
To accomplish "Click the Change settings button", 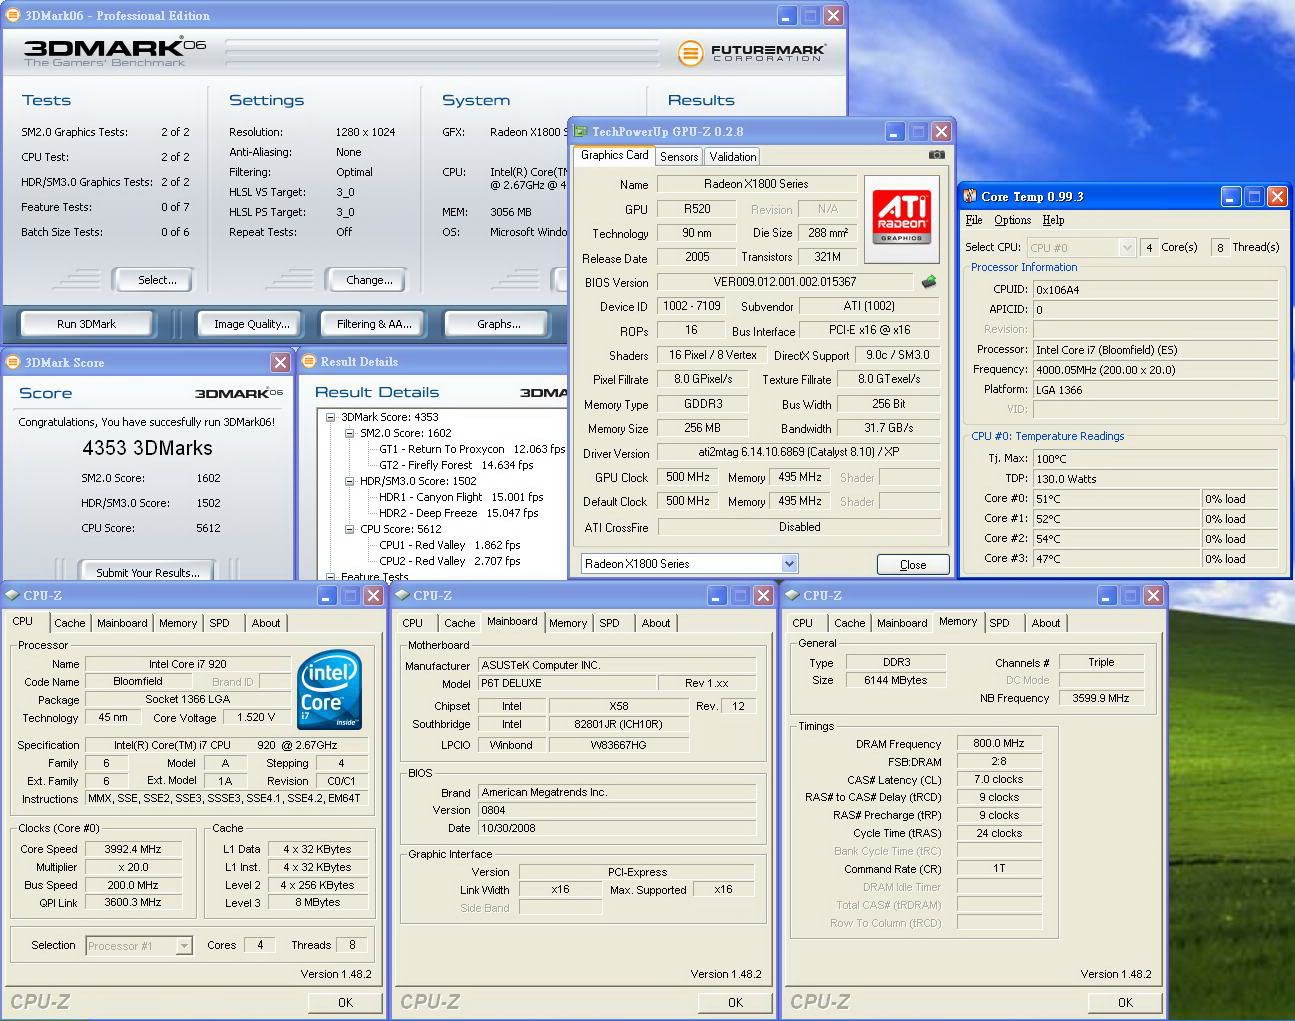I will [x=366, y=280].
